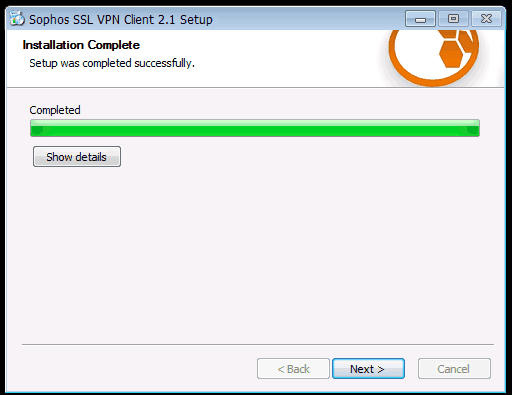Viewport: 512px width, 395px height.
Task: Click the green completed progress bar
Action: tap(255, 128)
